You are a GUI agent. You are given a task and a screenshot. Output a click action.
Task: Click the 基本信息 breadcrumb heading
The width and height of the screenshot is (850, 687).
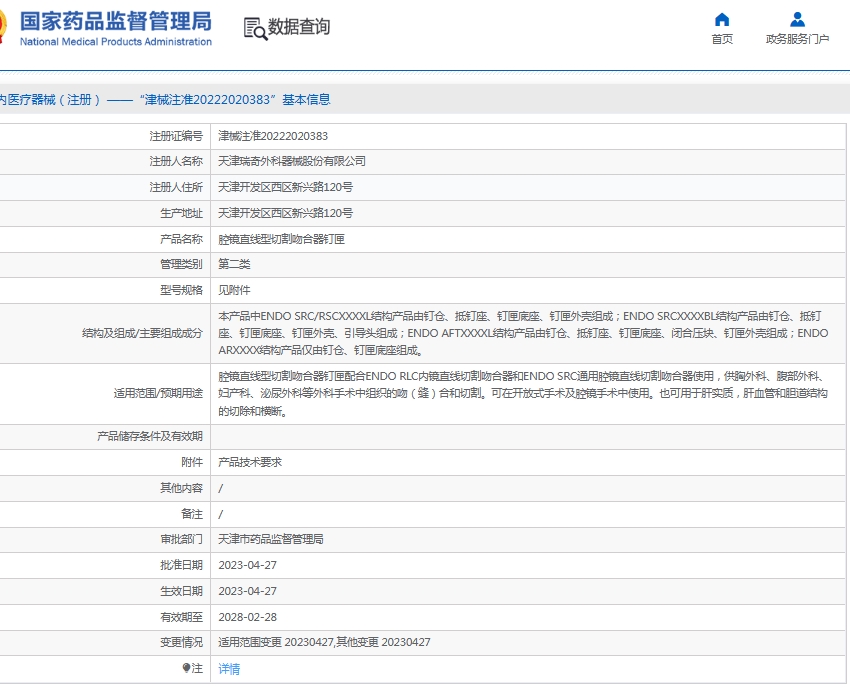click(x=306, y=100)
